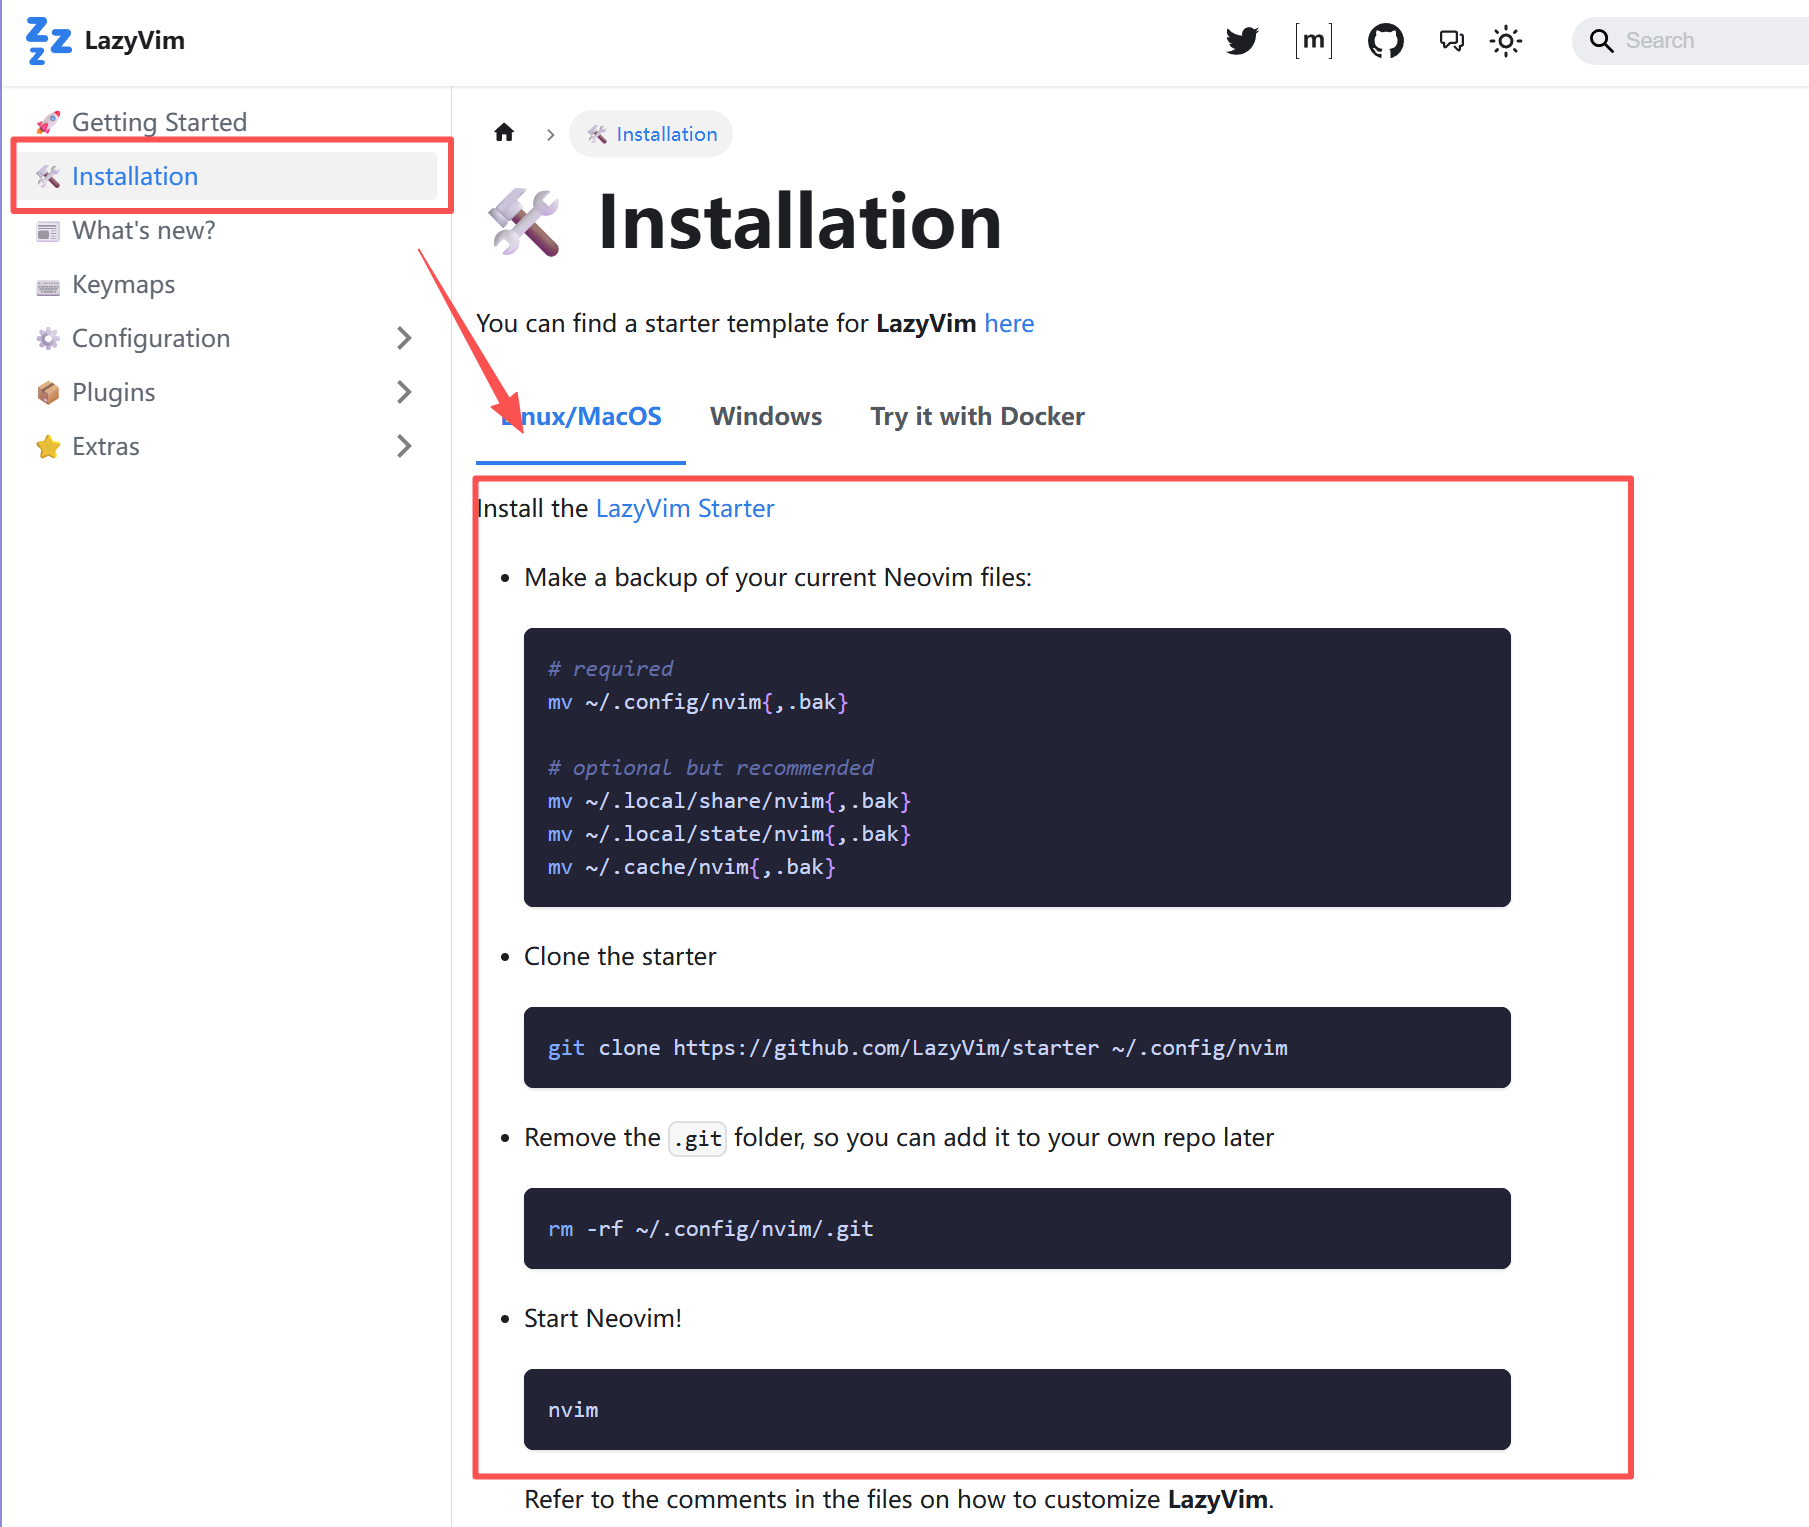Click 'Make a backup of your current Neovim files' text

pos(778,578)
